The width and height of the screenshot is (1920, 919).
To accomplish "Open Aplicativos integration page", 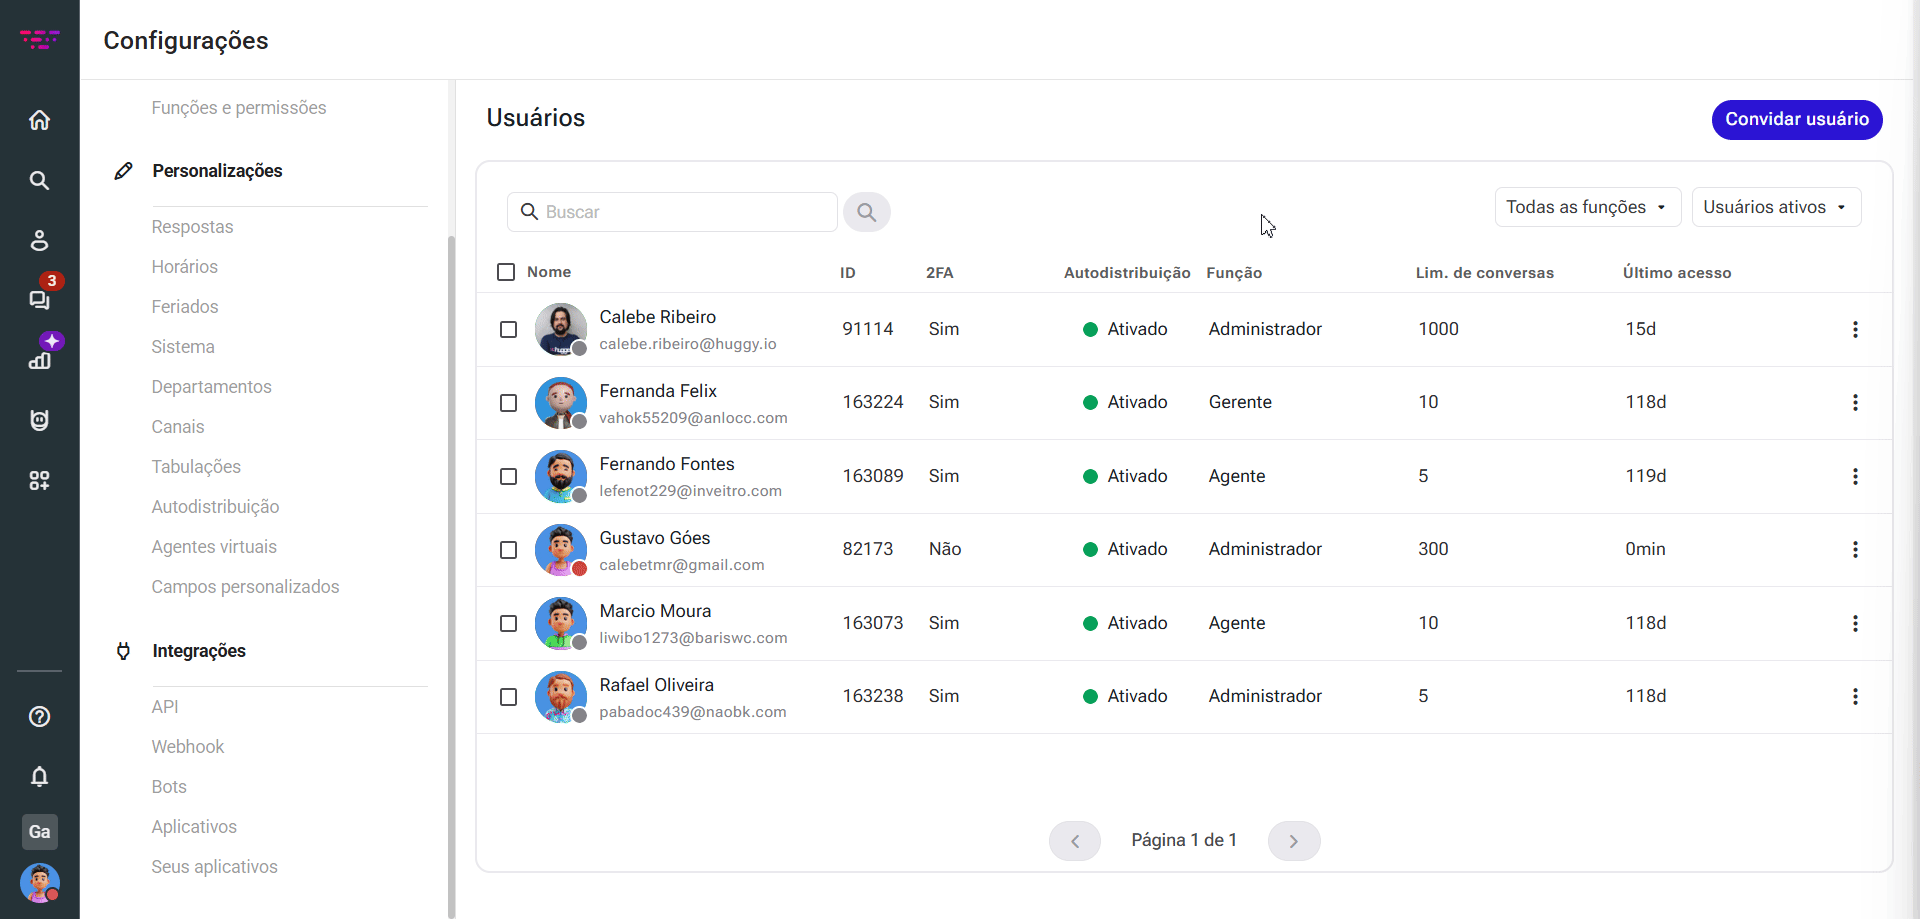I will (194, 827).
